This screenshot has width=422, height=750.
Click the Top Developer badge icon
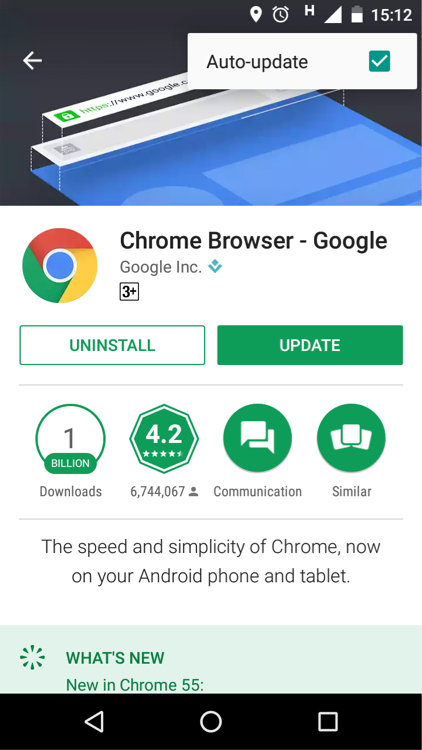[x=215, y=266]
